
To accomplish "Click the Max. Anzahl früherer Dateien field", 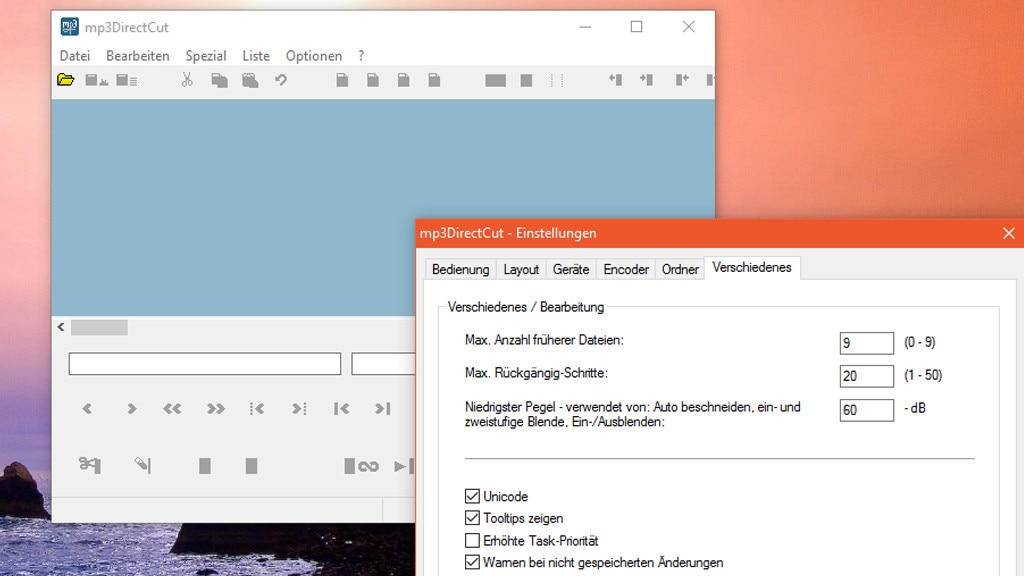I will pyautogui.click(x=867, y=343).
